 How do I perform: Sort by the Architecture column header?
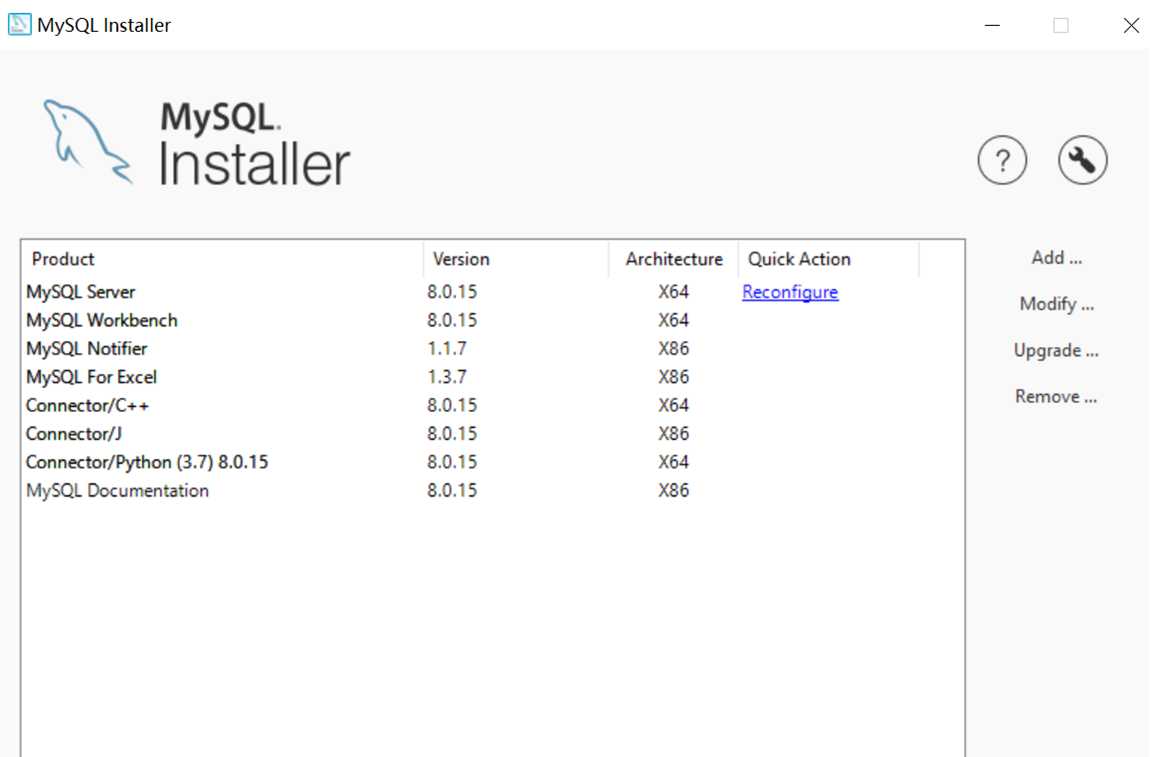click(x=674, y=259)
